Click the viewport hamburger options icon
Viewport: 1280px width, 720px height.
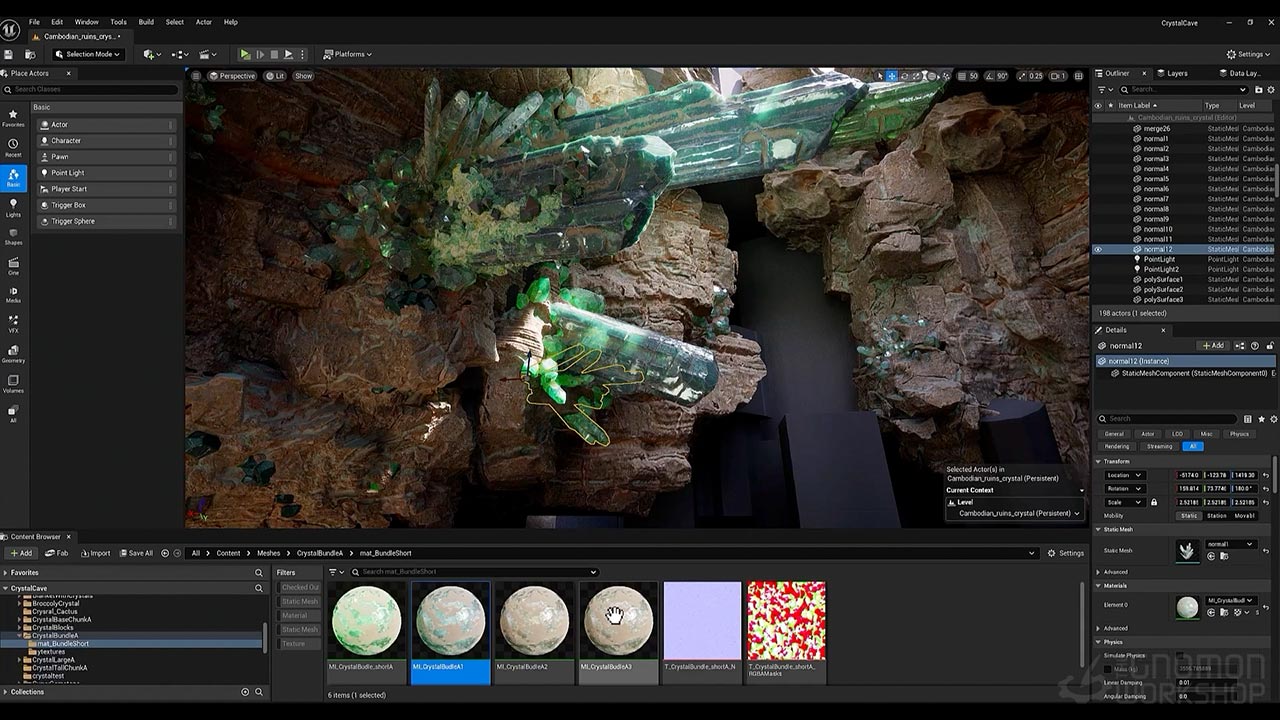[x=196, y=76]
